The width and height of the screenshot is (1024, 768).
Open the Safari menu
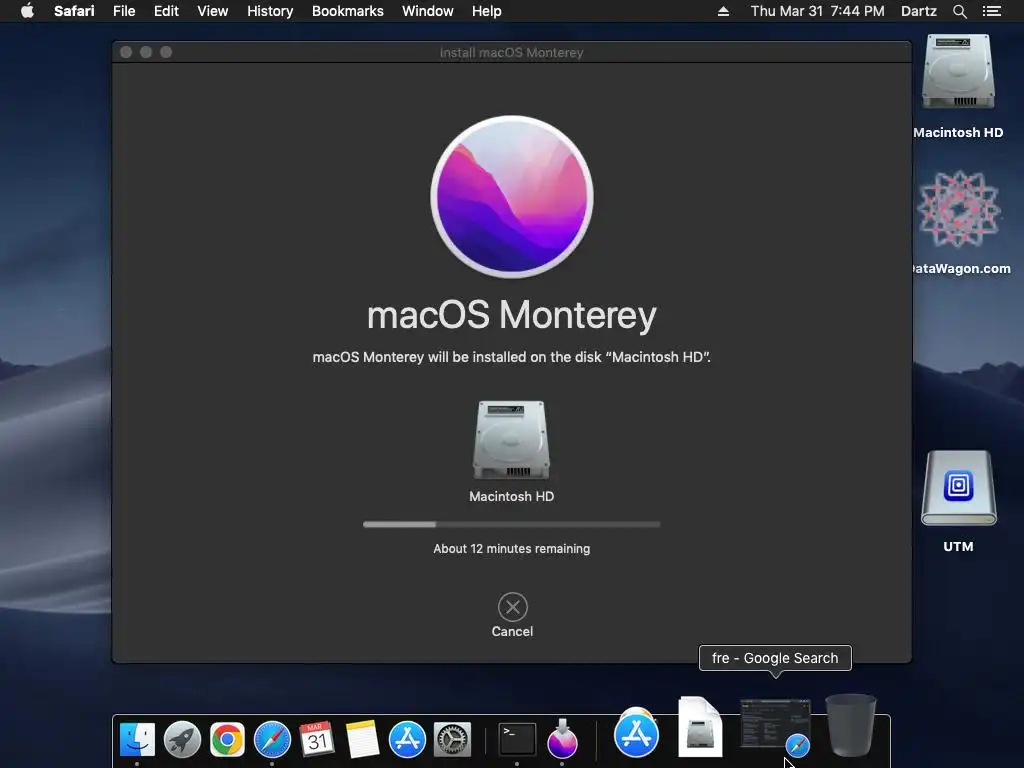[74, 11]
